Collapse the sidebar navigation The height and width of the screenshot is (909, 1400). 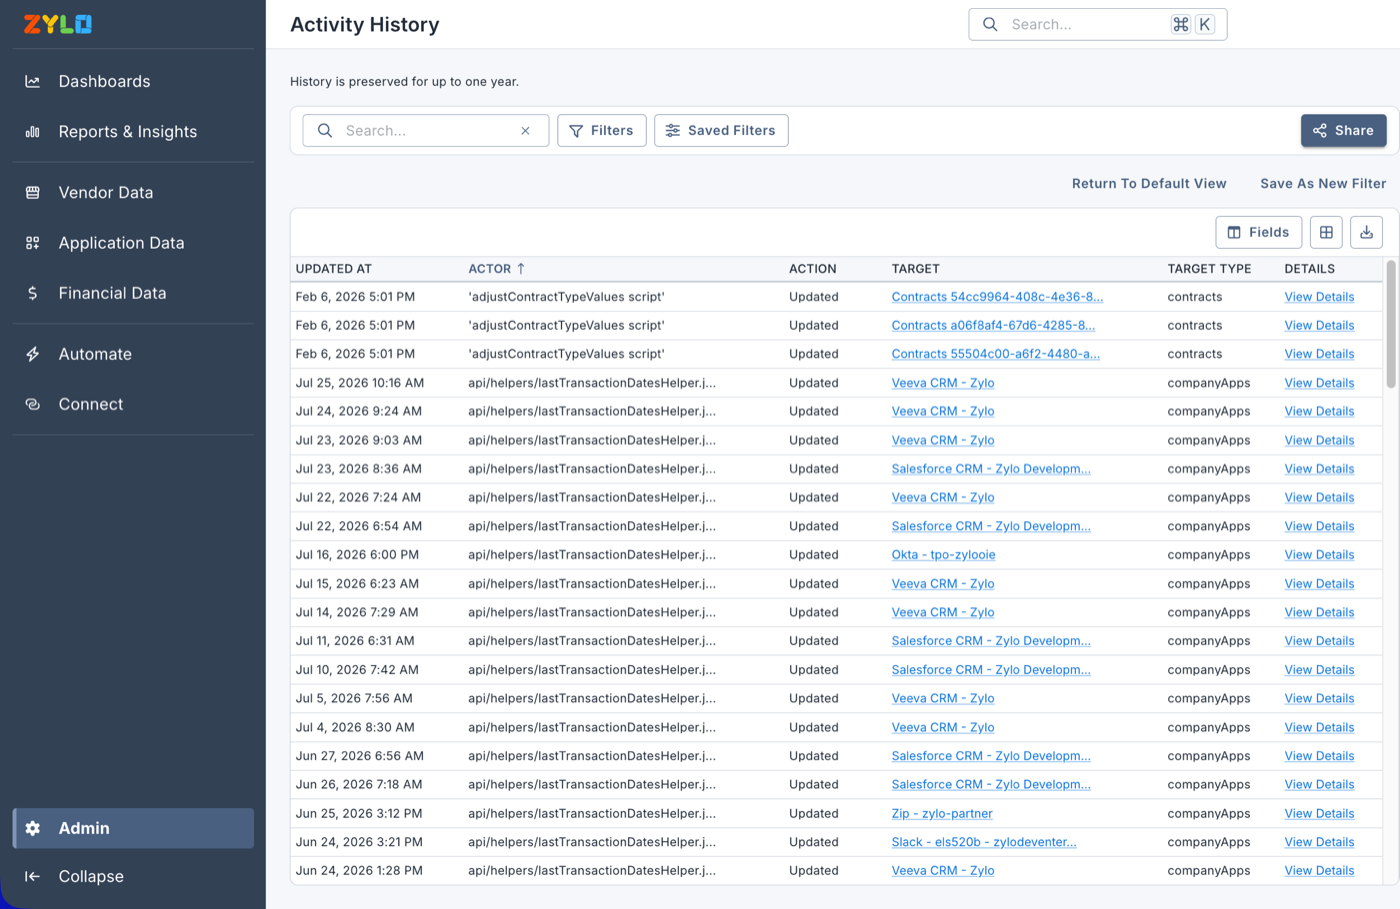pyautogui.click(x=133, y=876)
